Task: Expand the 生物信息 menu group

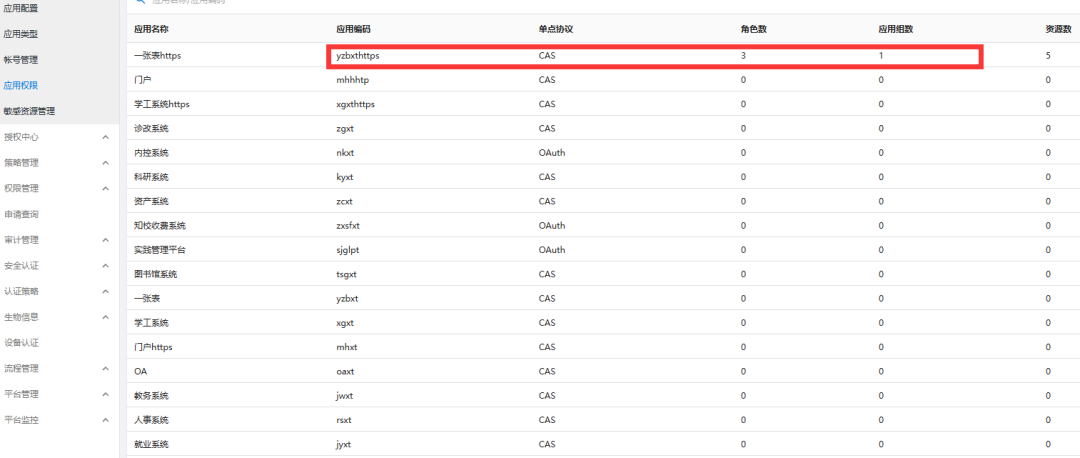Action: [105, 318]
